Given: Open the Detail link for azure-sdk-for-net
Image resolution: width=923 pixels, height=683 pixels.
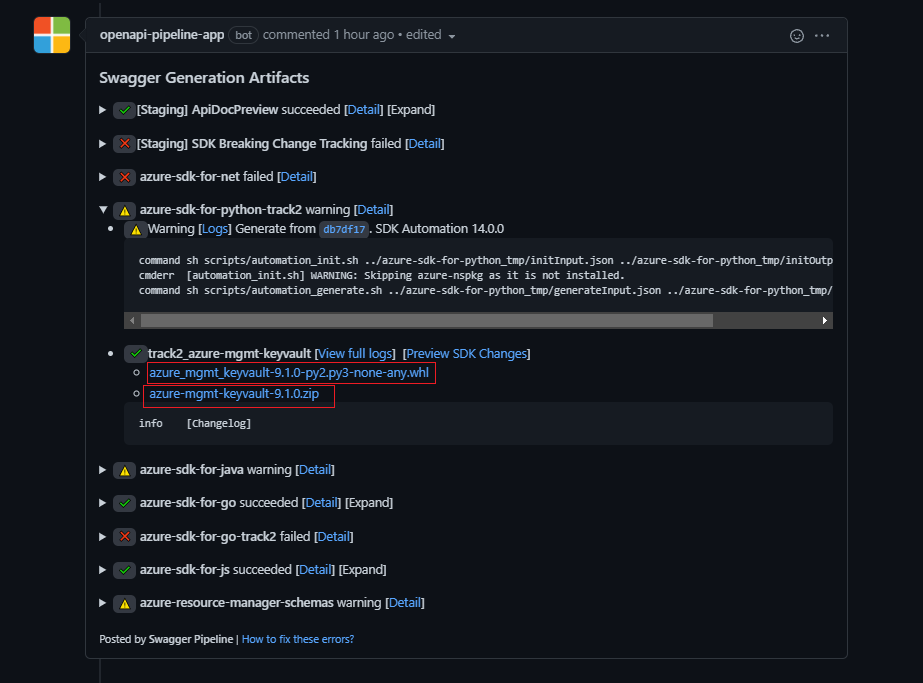Looking at the screenshot, I should pos(296,177).
